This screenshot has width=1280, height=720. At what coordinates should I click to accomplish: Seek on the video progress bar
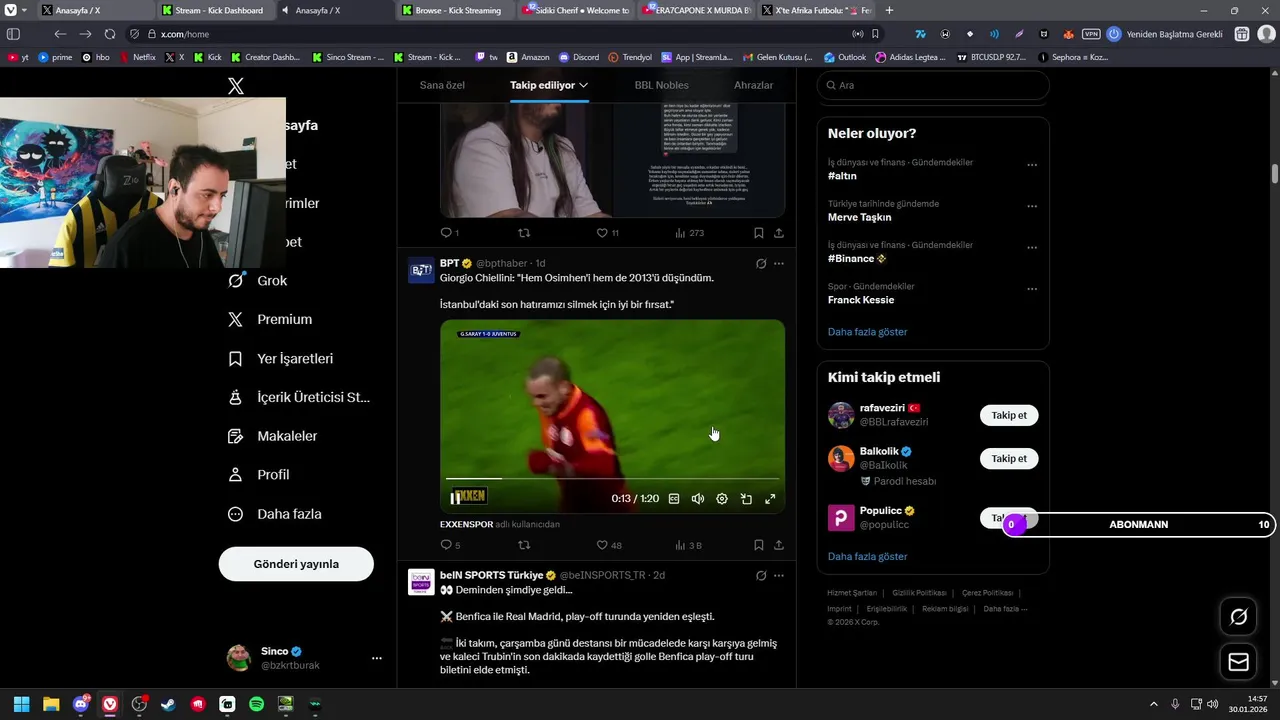click(612, 479)
